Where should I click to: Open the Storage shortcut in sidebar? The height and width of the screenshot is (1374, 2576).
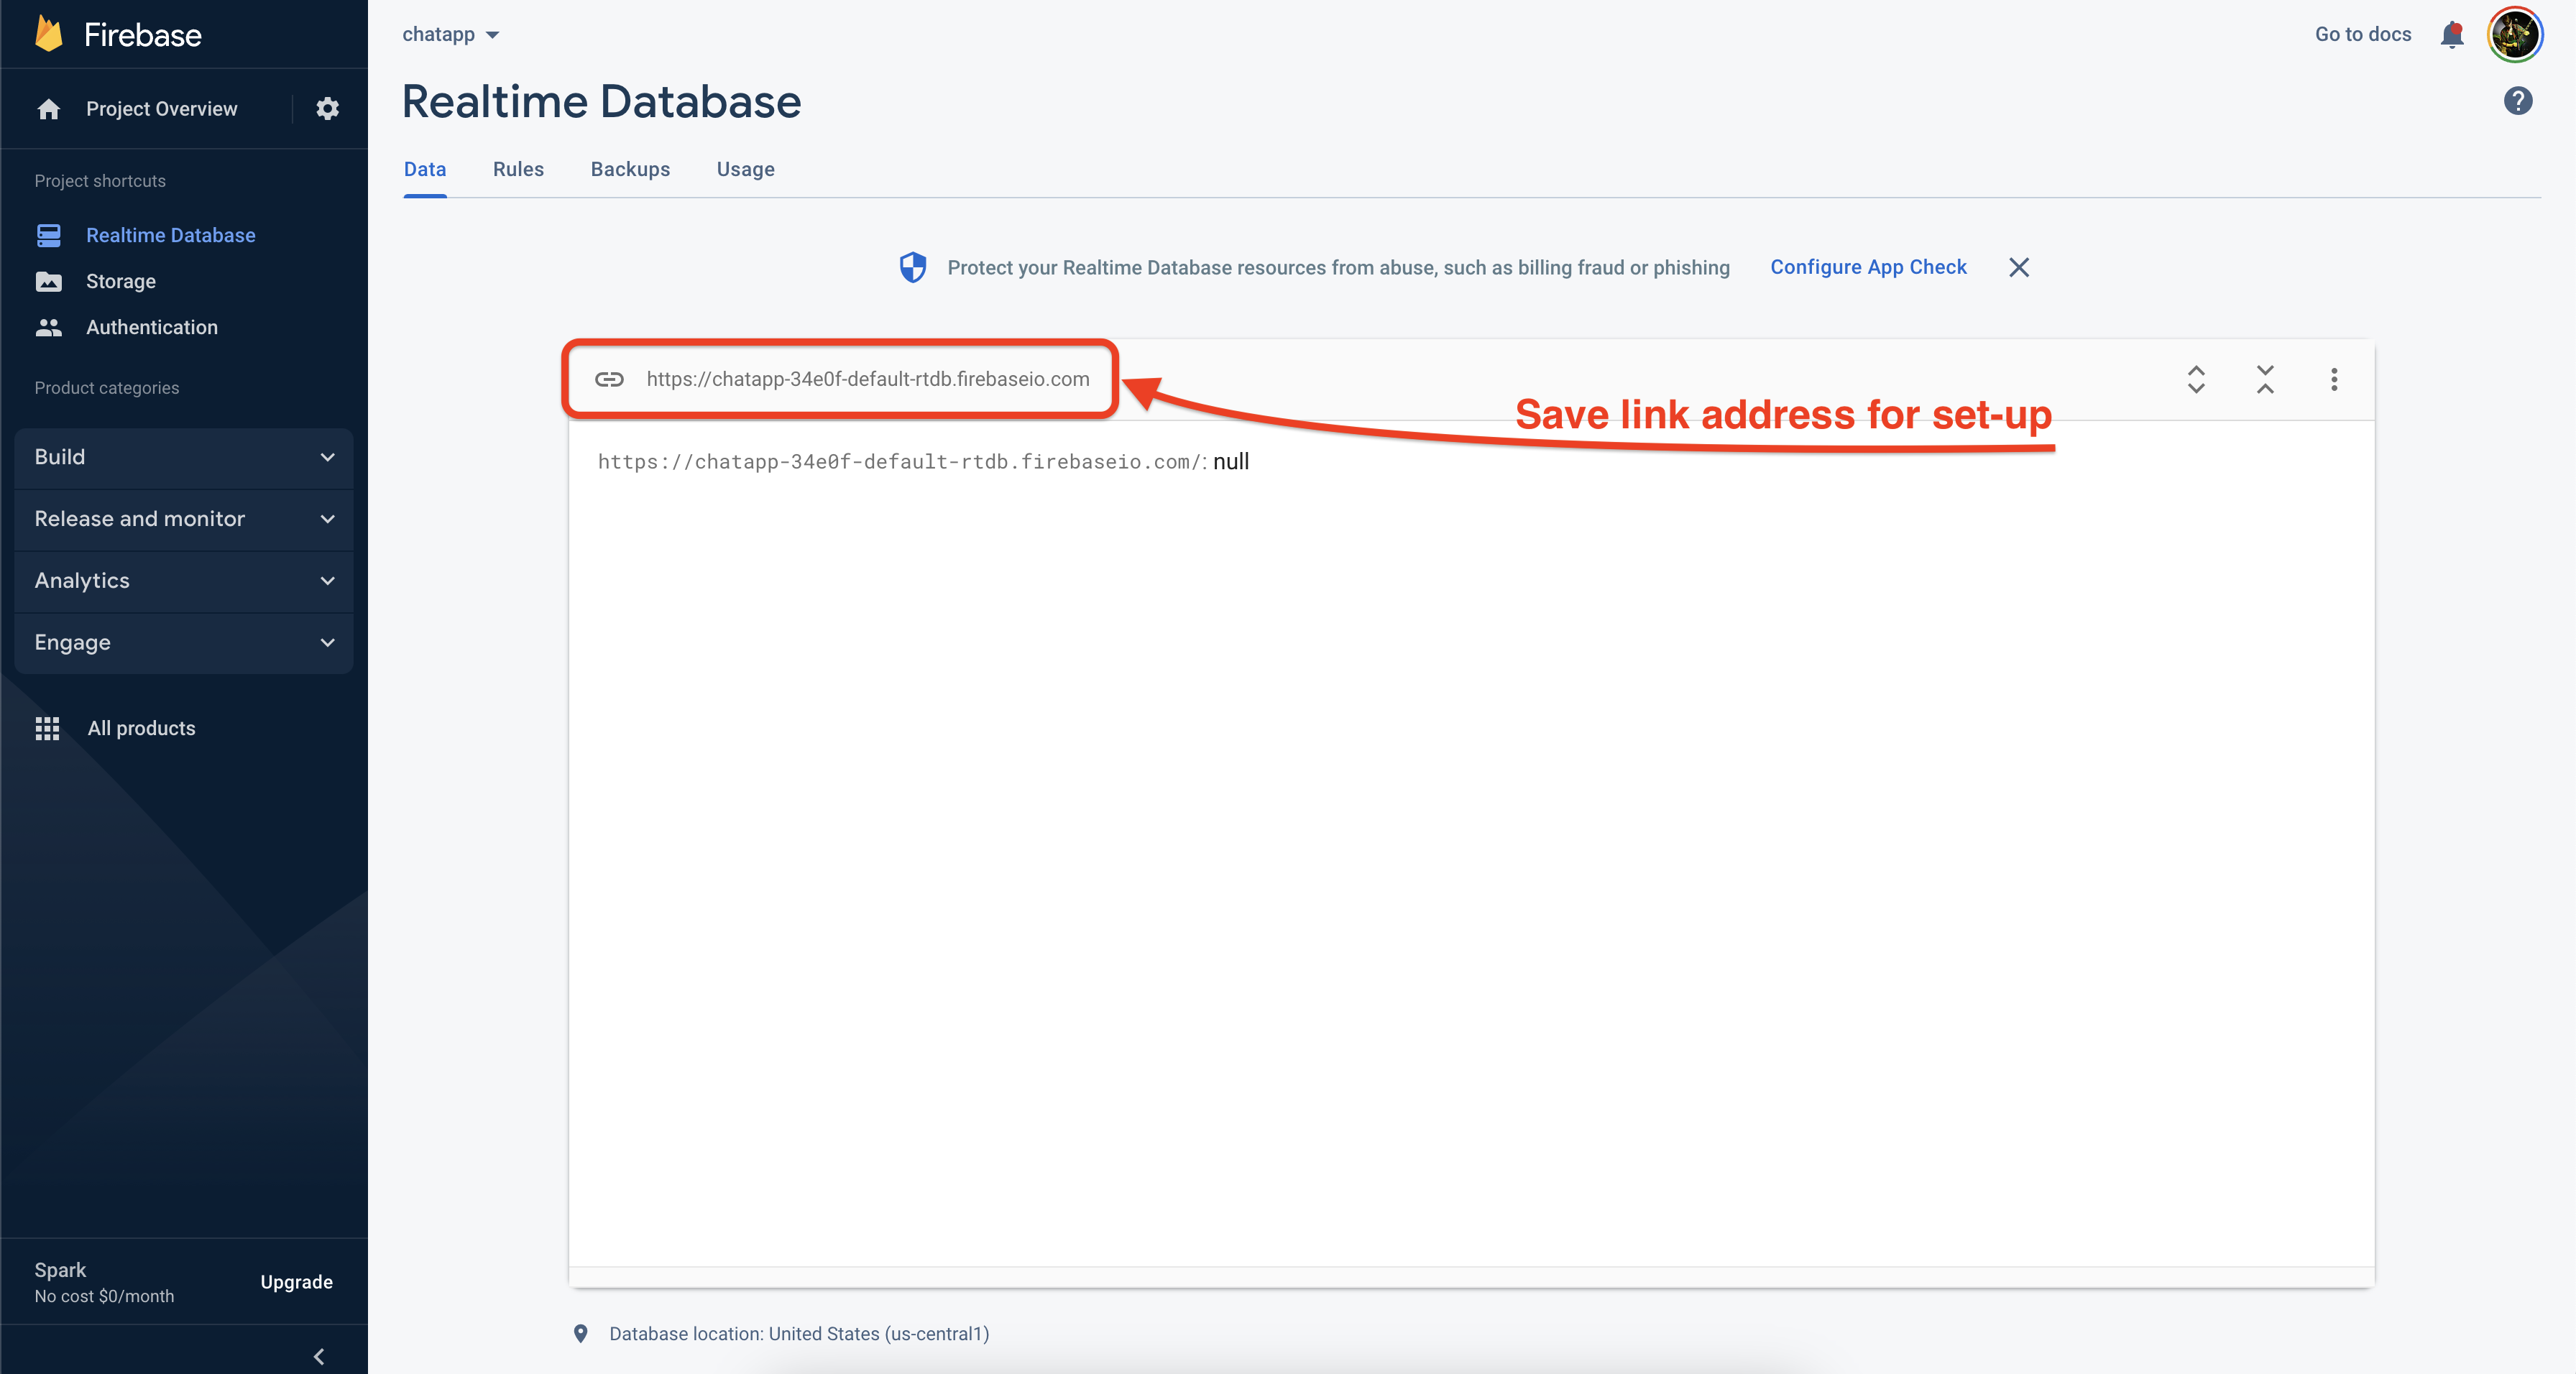[121, 281]
